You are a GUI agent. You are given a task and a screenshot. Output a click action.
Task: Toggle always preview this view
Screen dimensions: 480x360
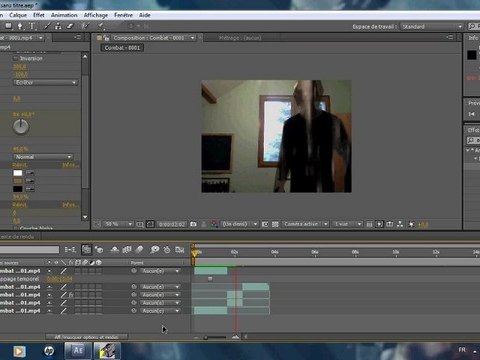click(x=96, y=224)
